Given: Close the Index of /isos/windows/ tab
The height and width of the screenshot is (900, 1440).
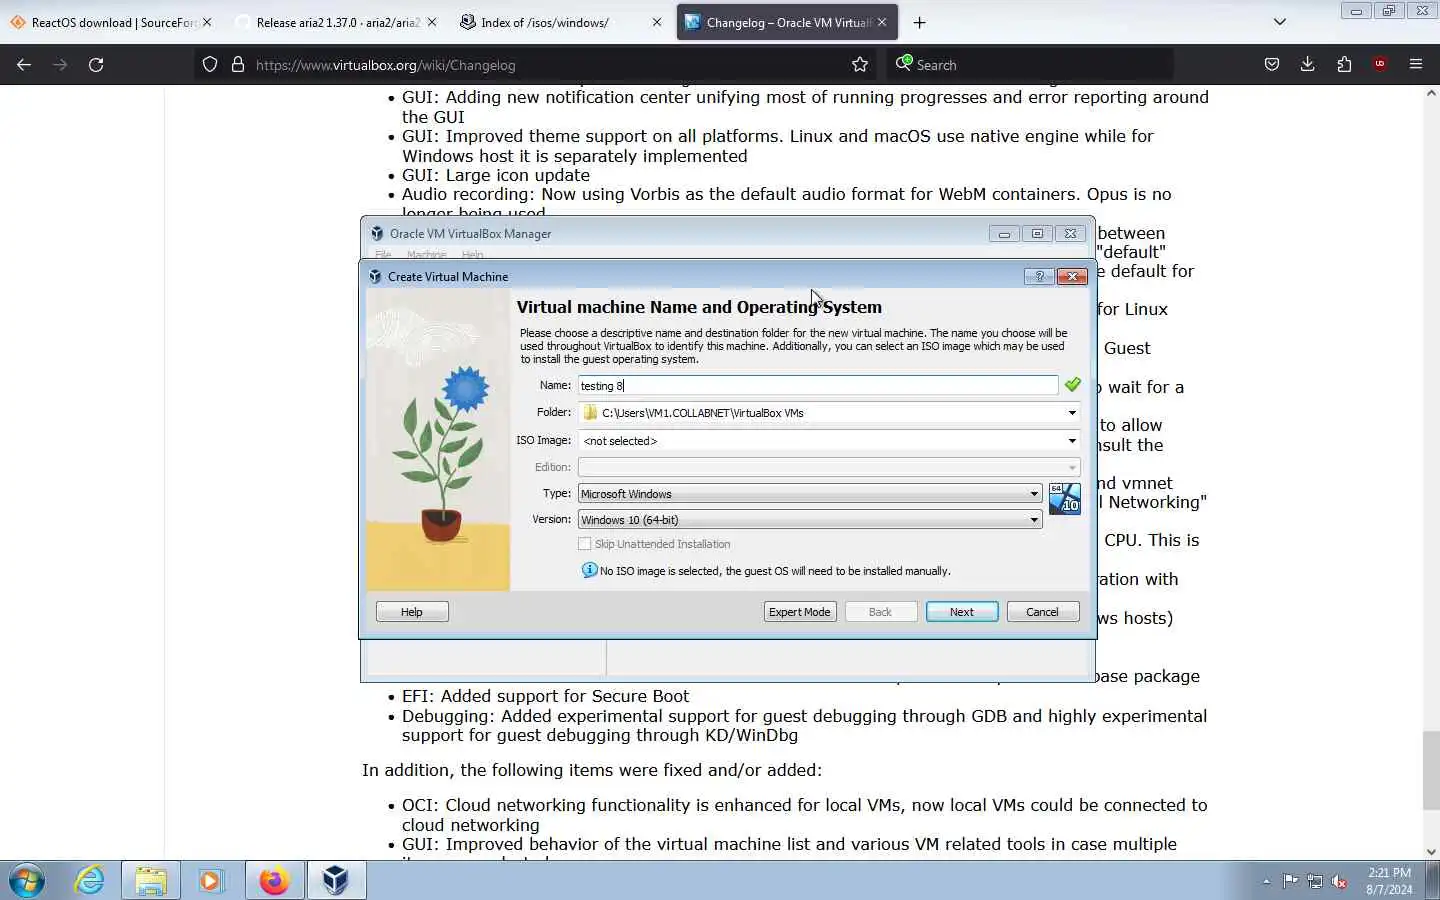Looking at the screenshot, I should tap(657, 22).
